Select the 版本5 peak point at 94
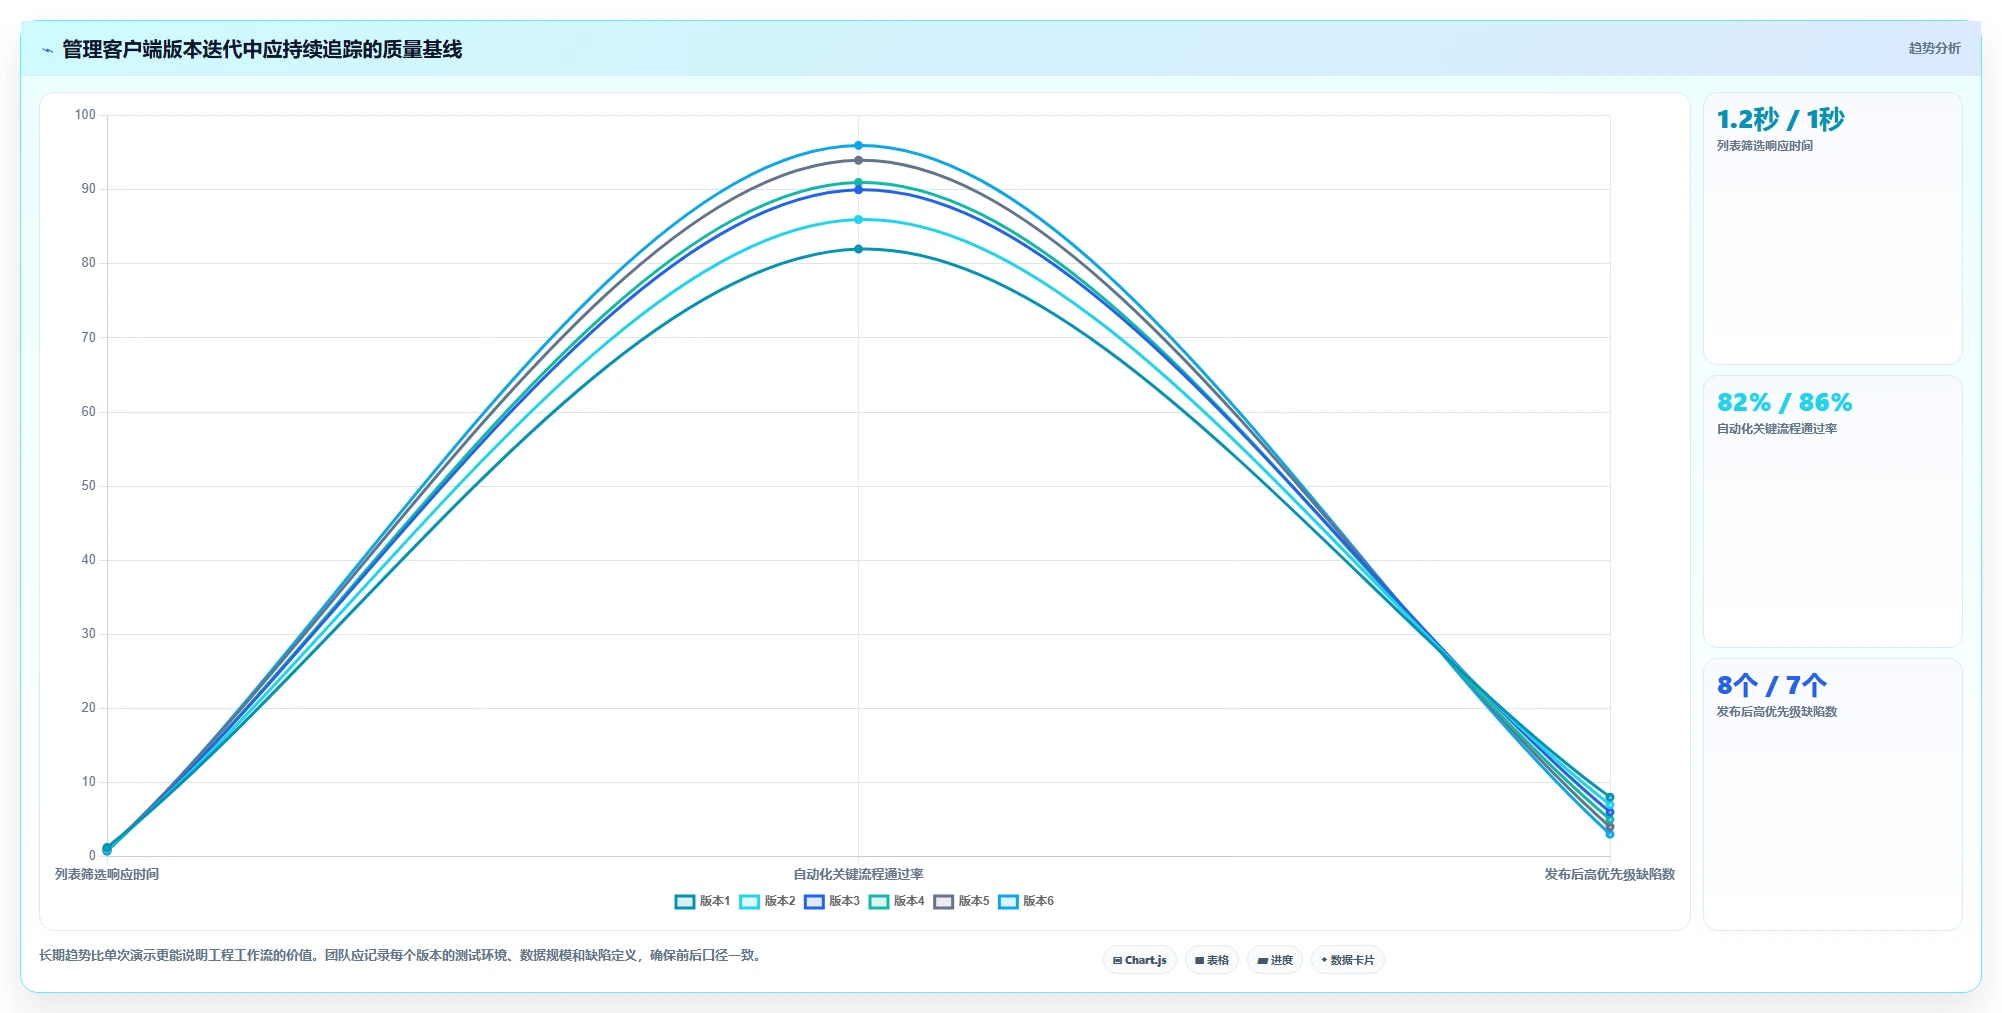The image size is (2002, 1013). coord(858,160)
